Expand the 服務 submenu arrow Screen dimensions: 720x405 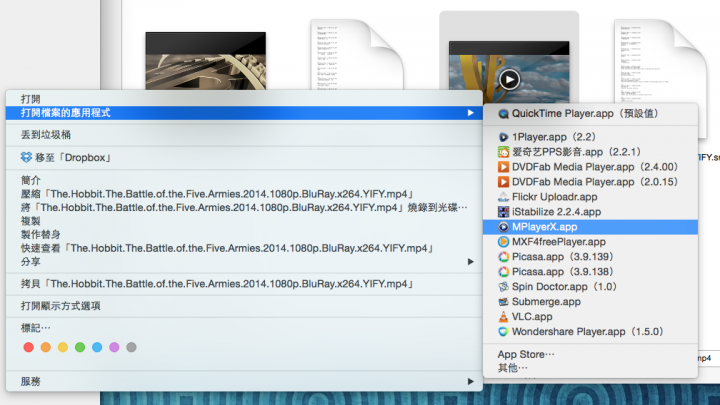[470, 381]
